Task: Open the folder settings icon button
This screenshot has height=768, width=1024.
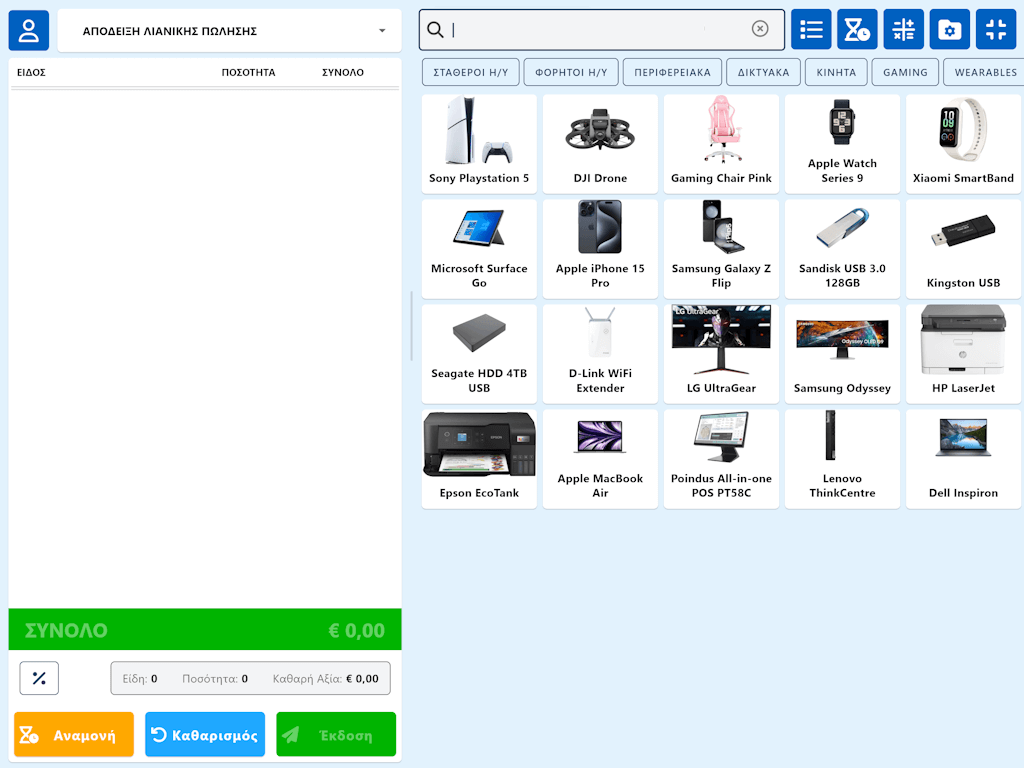Action: tap(950, 29)
